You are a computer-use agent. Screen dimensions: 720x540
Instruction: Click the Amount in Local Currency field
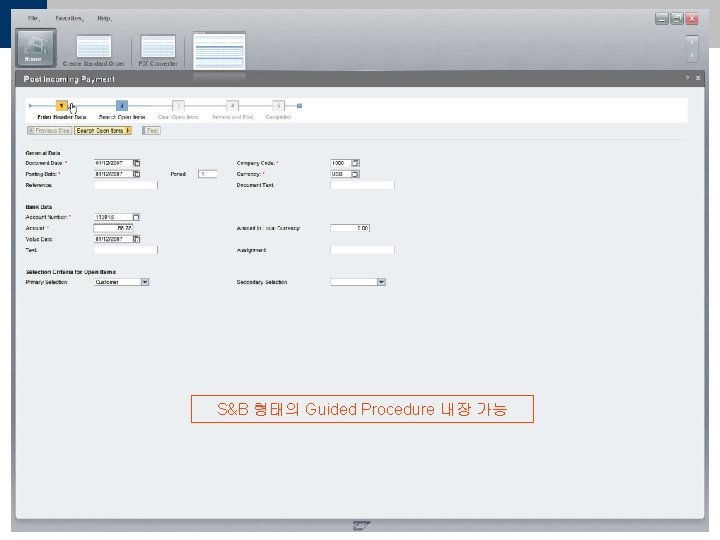350,228
